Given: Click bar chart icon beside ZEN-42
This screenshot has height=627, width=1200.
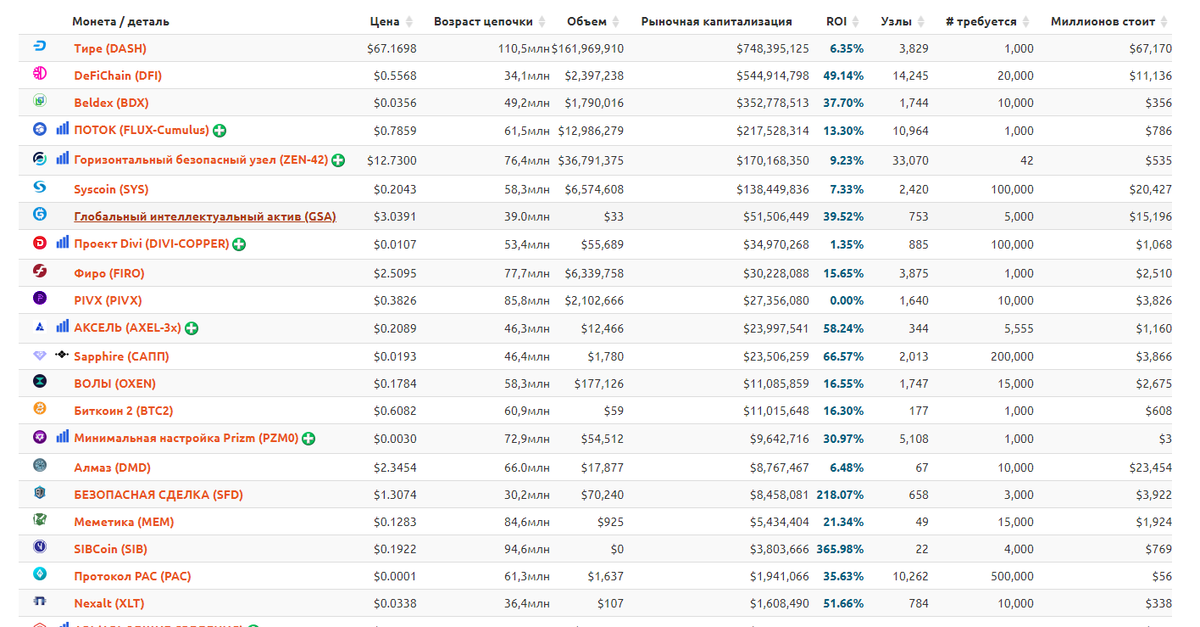Looking at the screenshot, I should click(x=63, y=158).
